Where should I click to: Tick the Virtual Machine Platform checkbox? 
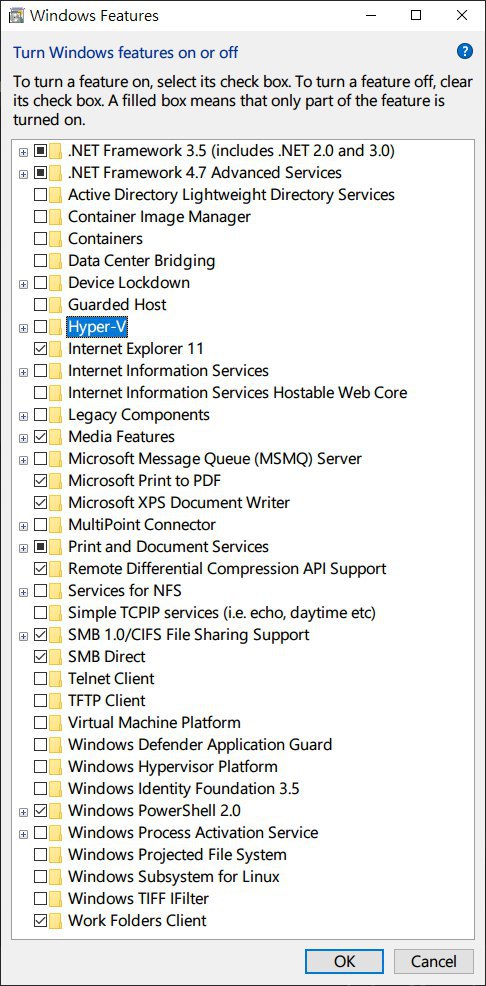pos(40,723)
